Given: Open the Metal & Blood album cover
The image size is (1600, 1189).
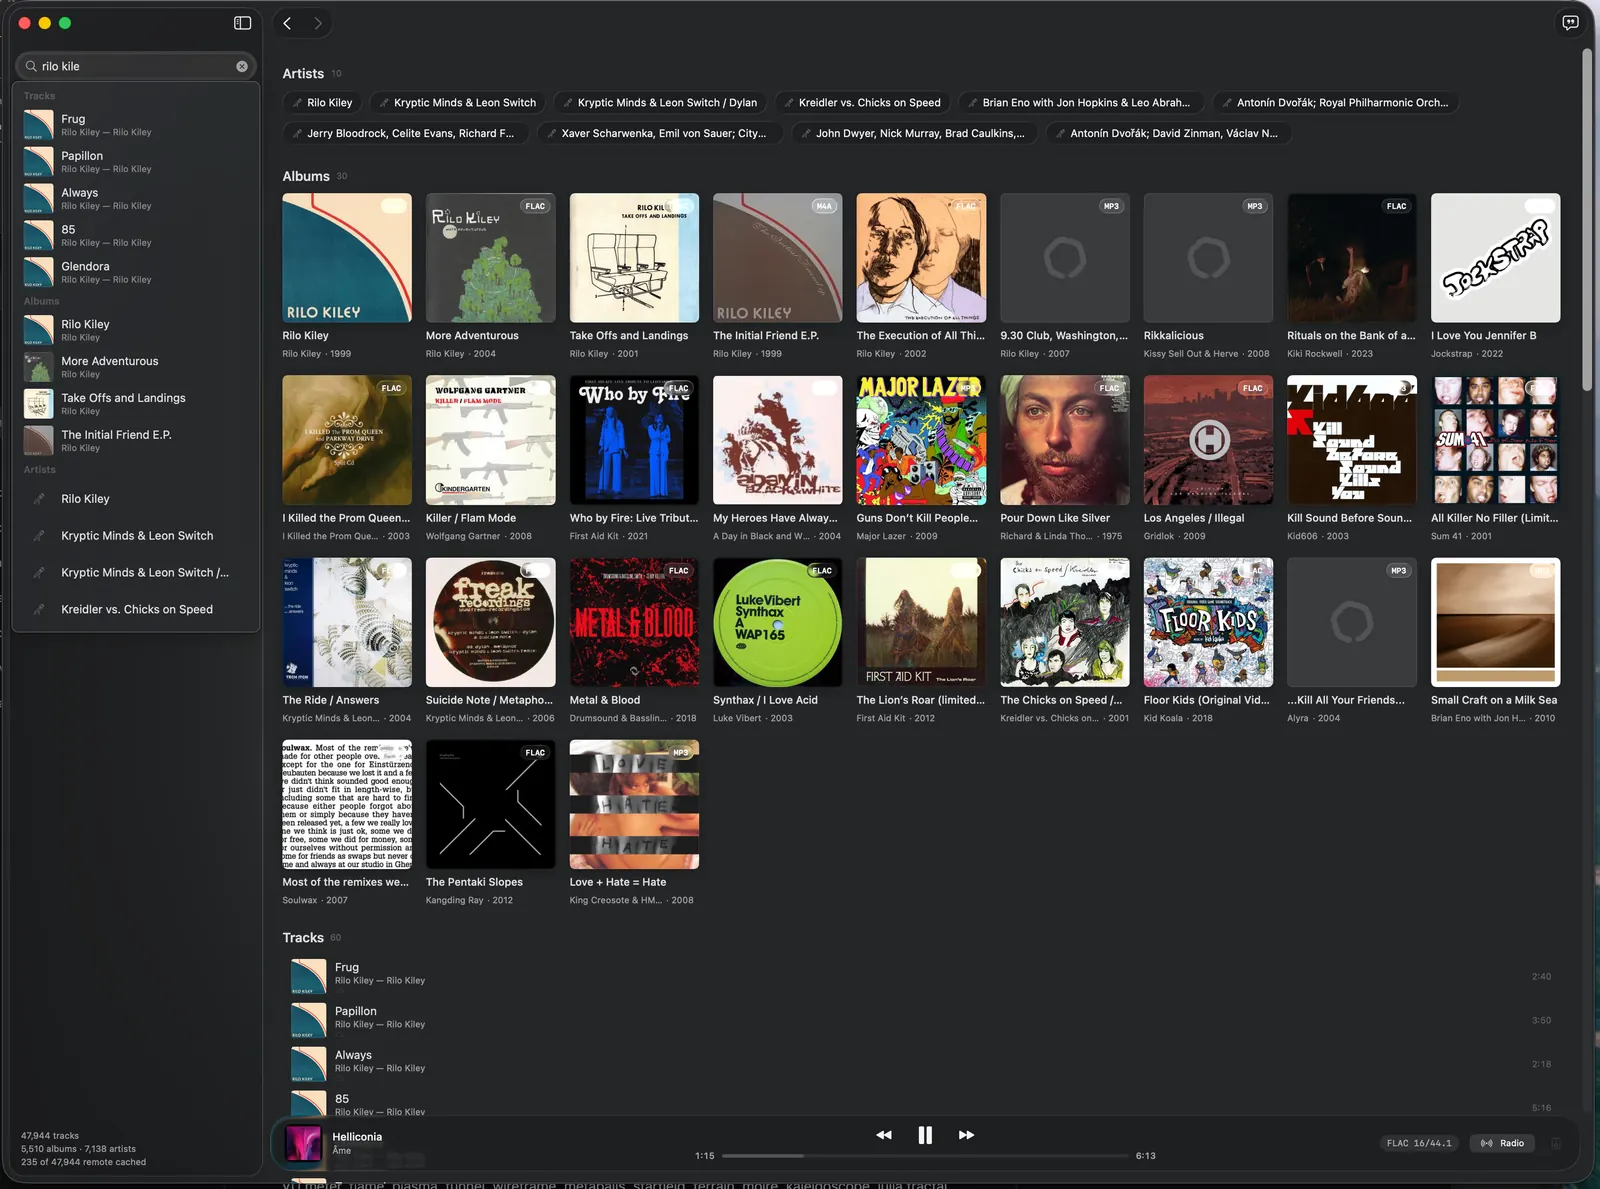Looking at the screenshot, I should click(634, 622).
